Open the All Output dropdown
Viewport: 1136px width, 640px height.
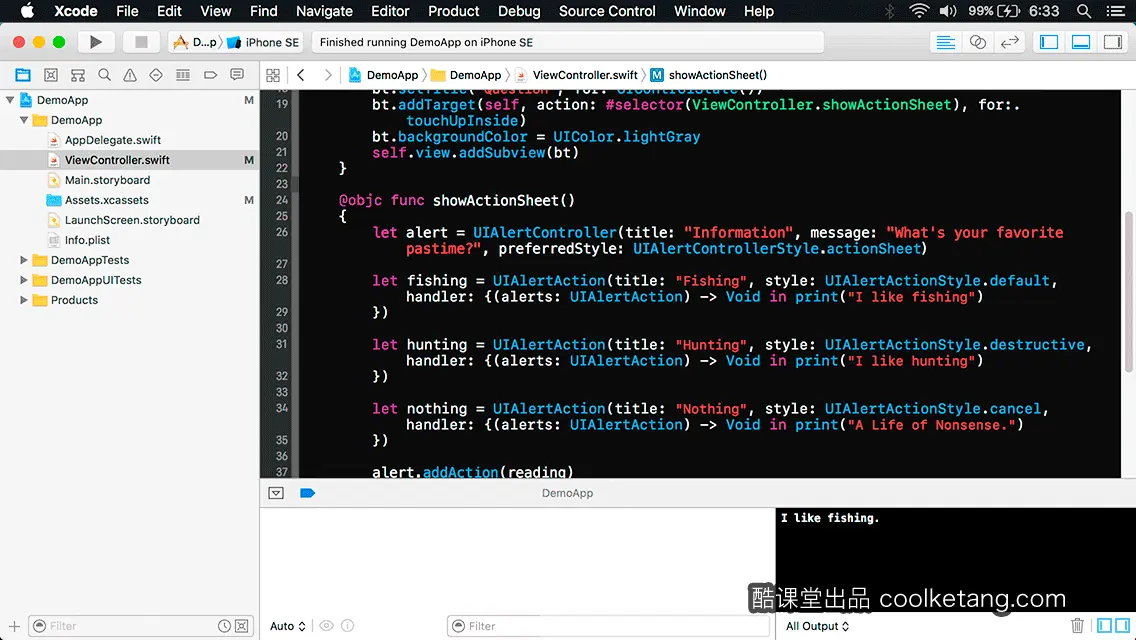[x=817, y=626]
